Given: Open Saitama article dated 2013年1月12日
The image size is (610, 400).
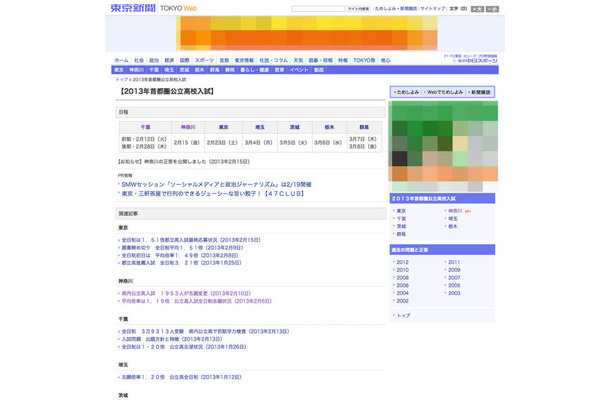Looking at the screenshot, I should coord(181,377).
